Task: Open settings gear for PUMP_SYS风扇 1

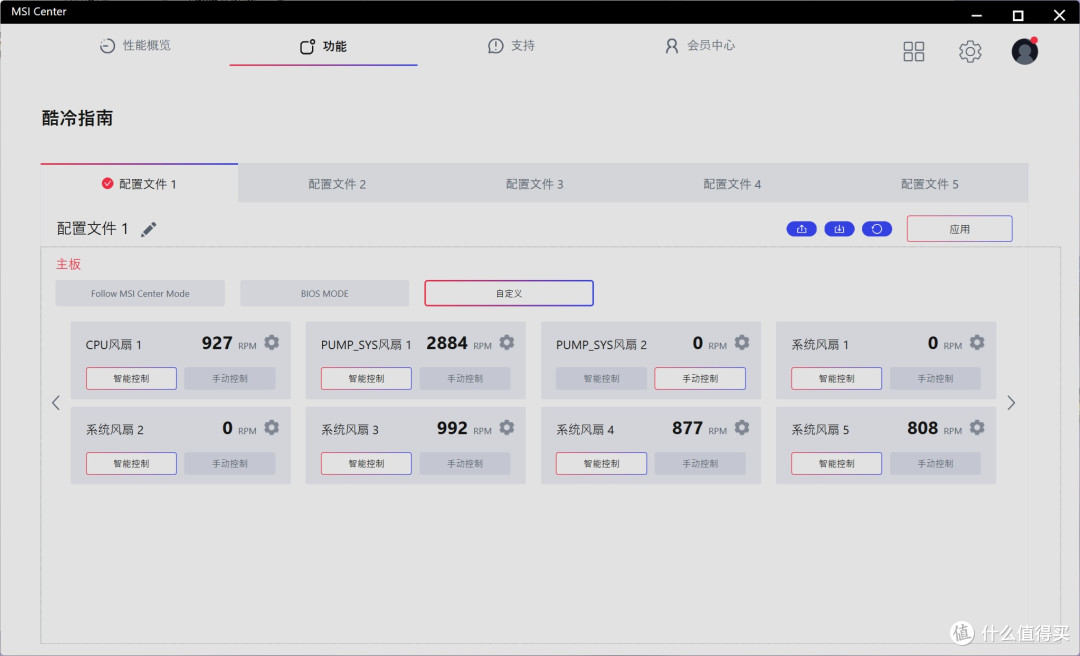Action: click(x=507, y=342)
